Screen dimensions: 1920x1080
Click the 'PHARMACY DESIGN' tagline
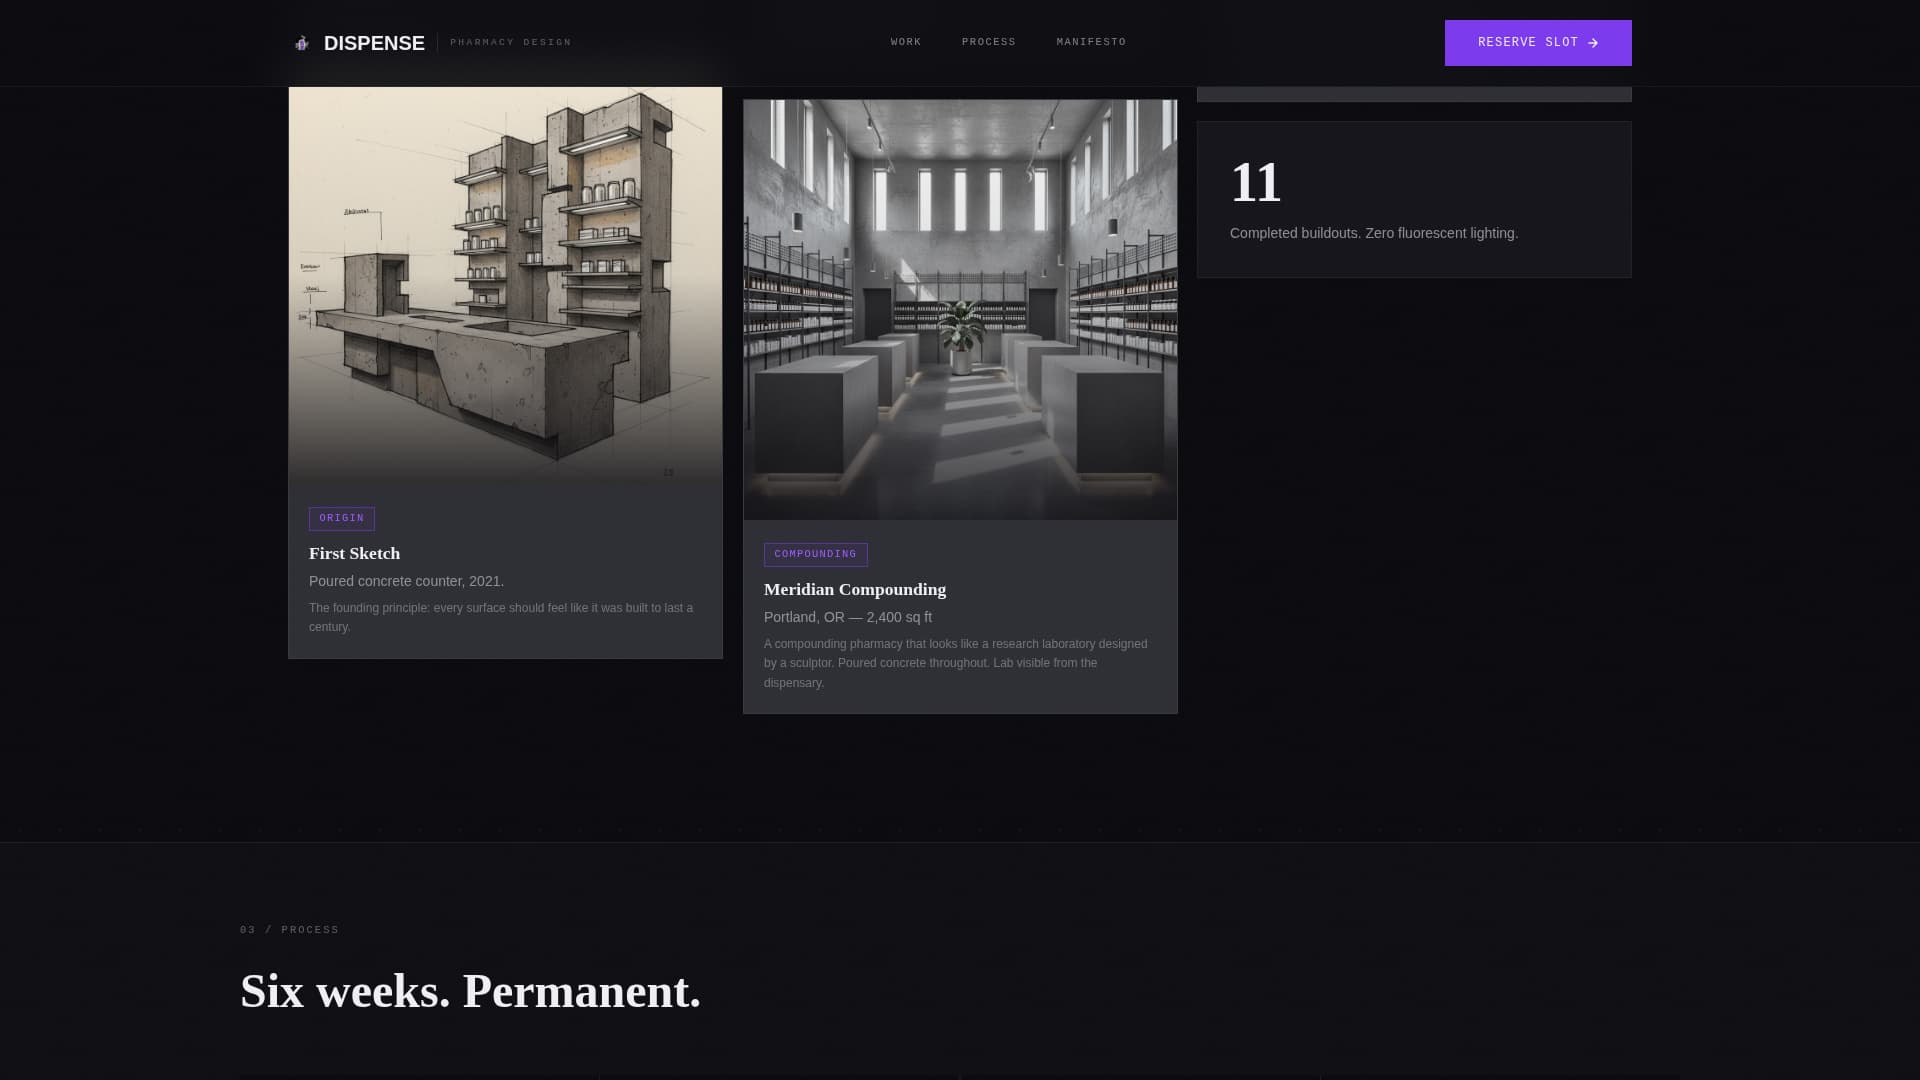coord(511,42)
